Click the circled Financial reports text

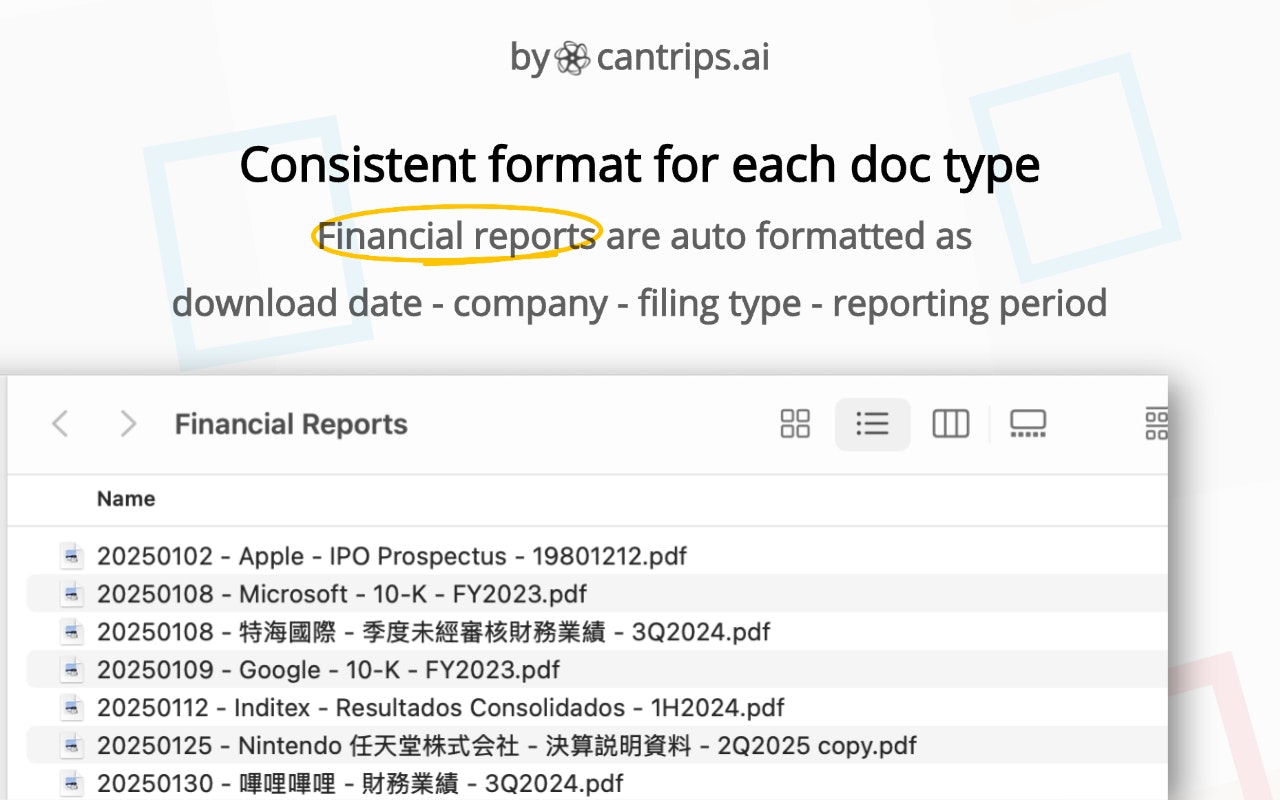click(457, 236)
